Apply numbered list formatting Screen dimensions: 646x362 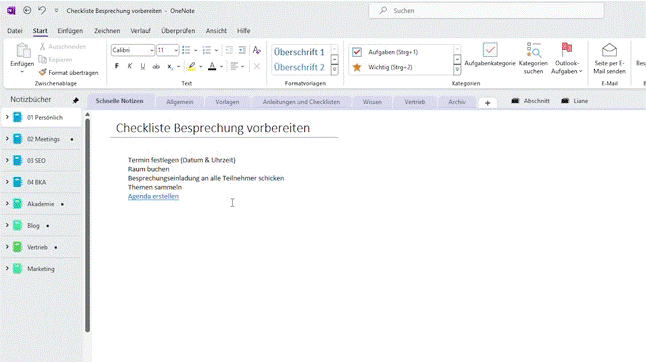coord(207,50)
